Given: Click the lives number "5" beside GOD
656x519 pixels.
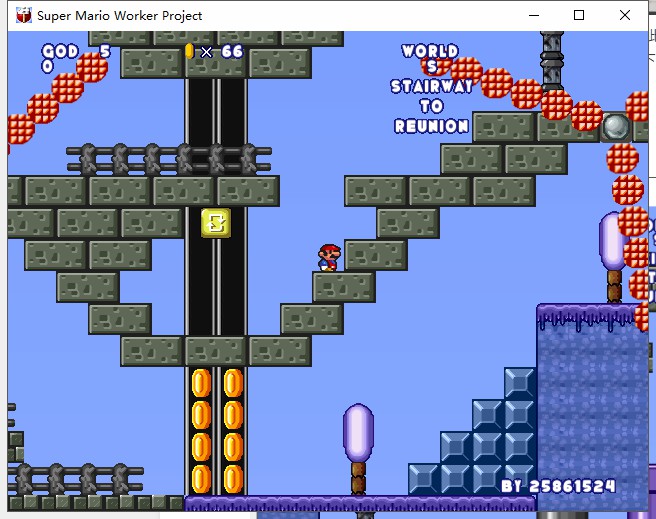Looking at the screenshot, I should click(x=105, y=51).
